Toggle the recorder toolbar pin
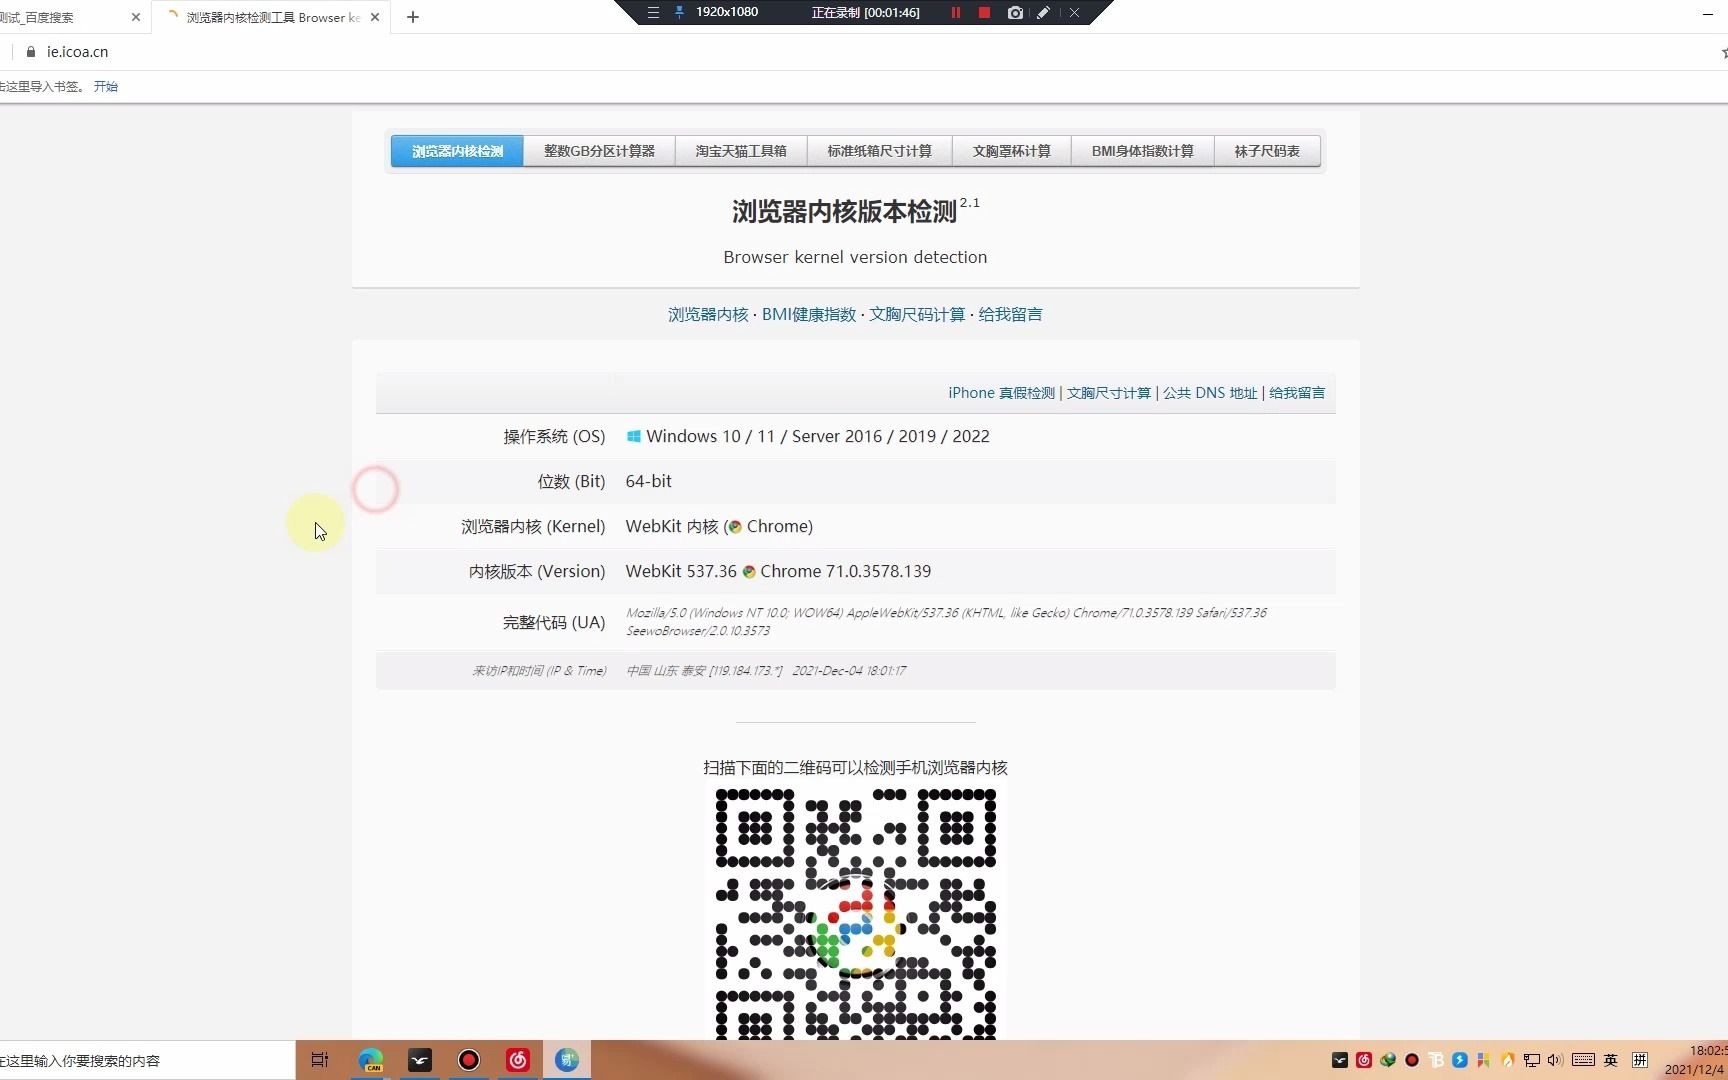The height and width of the screenshot is (1080, 1728). pos(680,12)
